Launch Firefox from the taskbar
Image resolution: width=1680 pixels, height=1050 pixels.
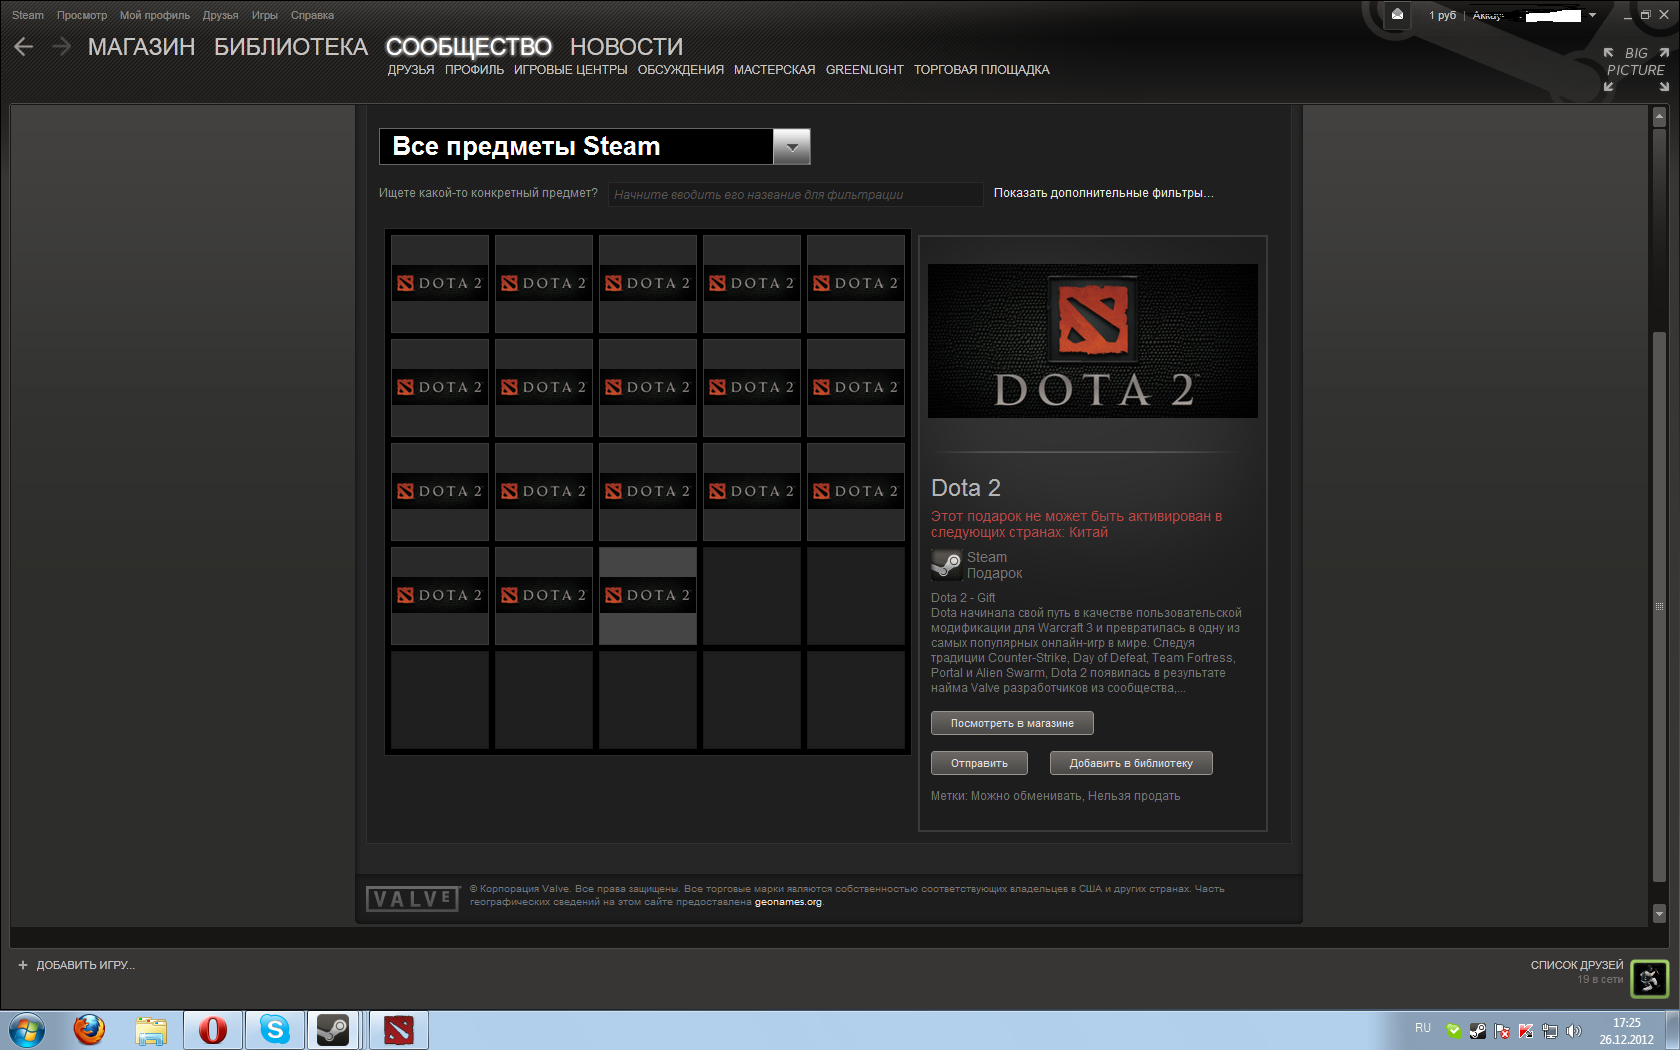click(x=89, y=1030)
